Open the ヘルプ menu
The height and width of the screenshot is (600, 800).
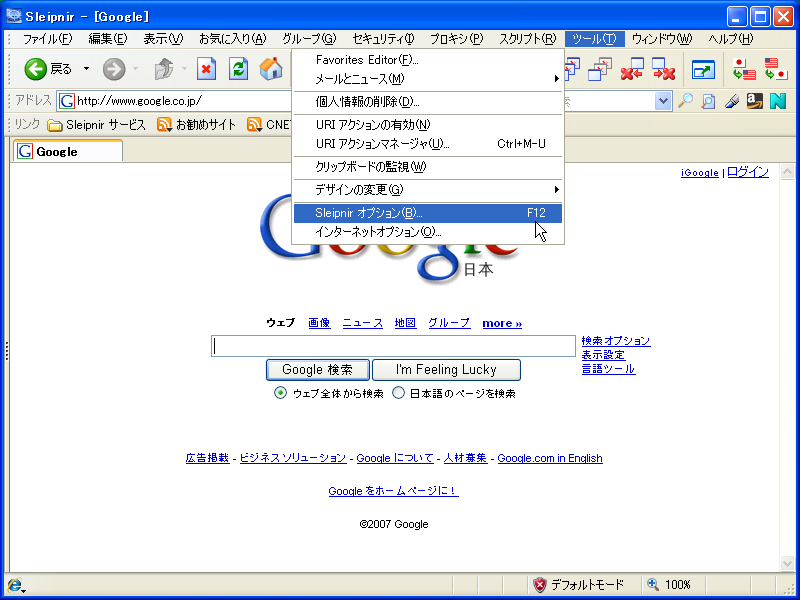[731, 39]
